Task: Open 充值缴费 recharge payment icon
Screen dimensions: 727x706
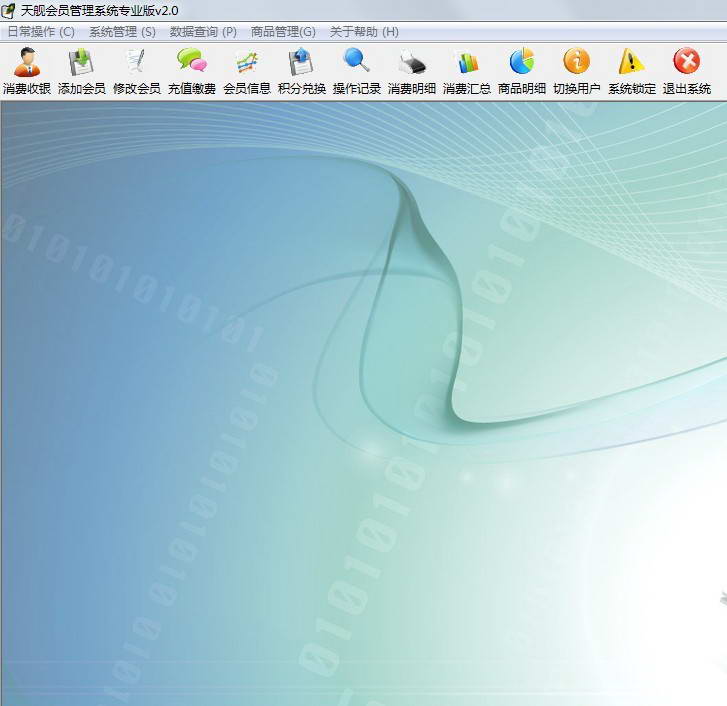Action: tap(191, 61)
